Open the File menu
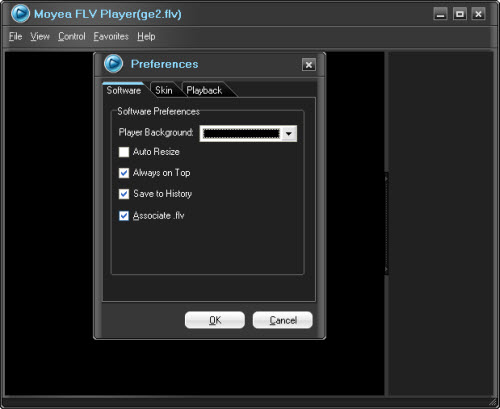Viewport: 500px width, 409px height. tap(15, 36)
